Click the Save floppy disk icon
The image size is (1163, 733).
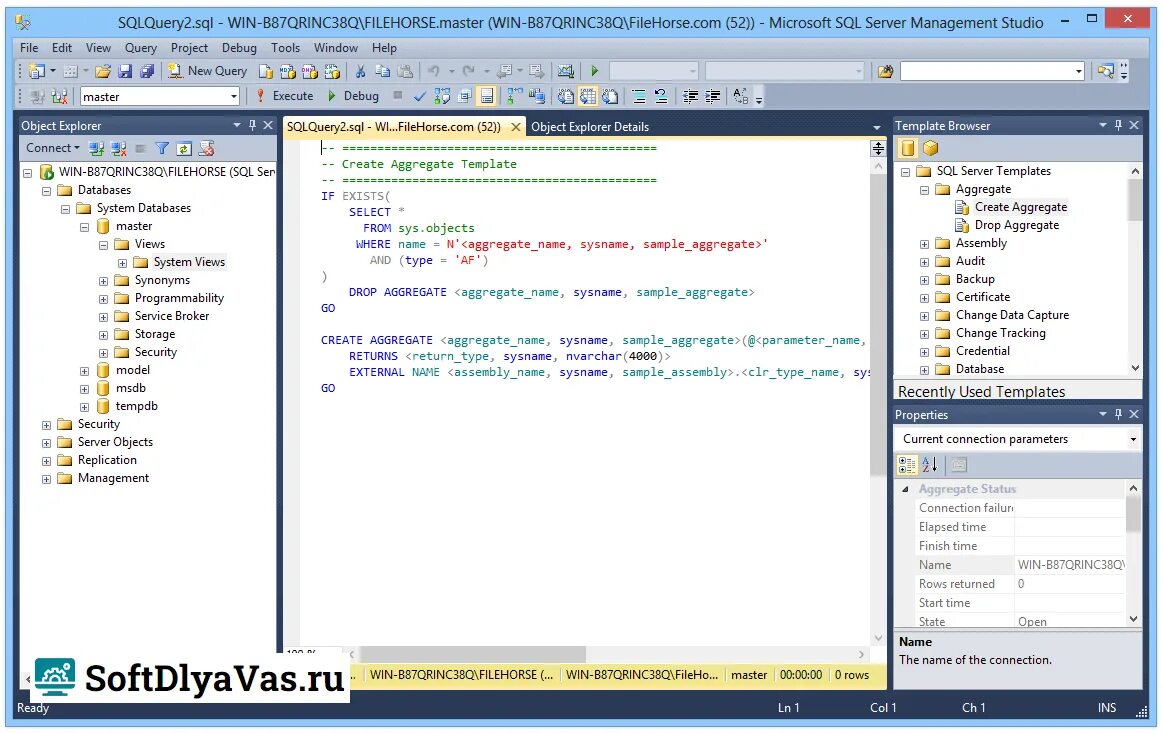click(125, 71)
